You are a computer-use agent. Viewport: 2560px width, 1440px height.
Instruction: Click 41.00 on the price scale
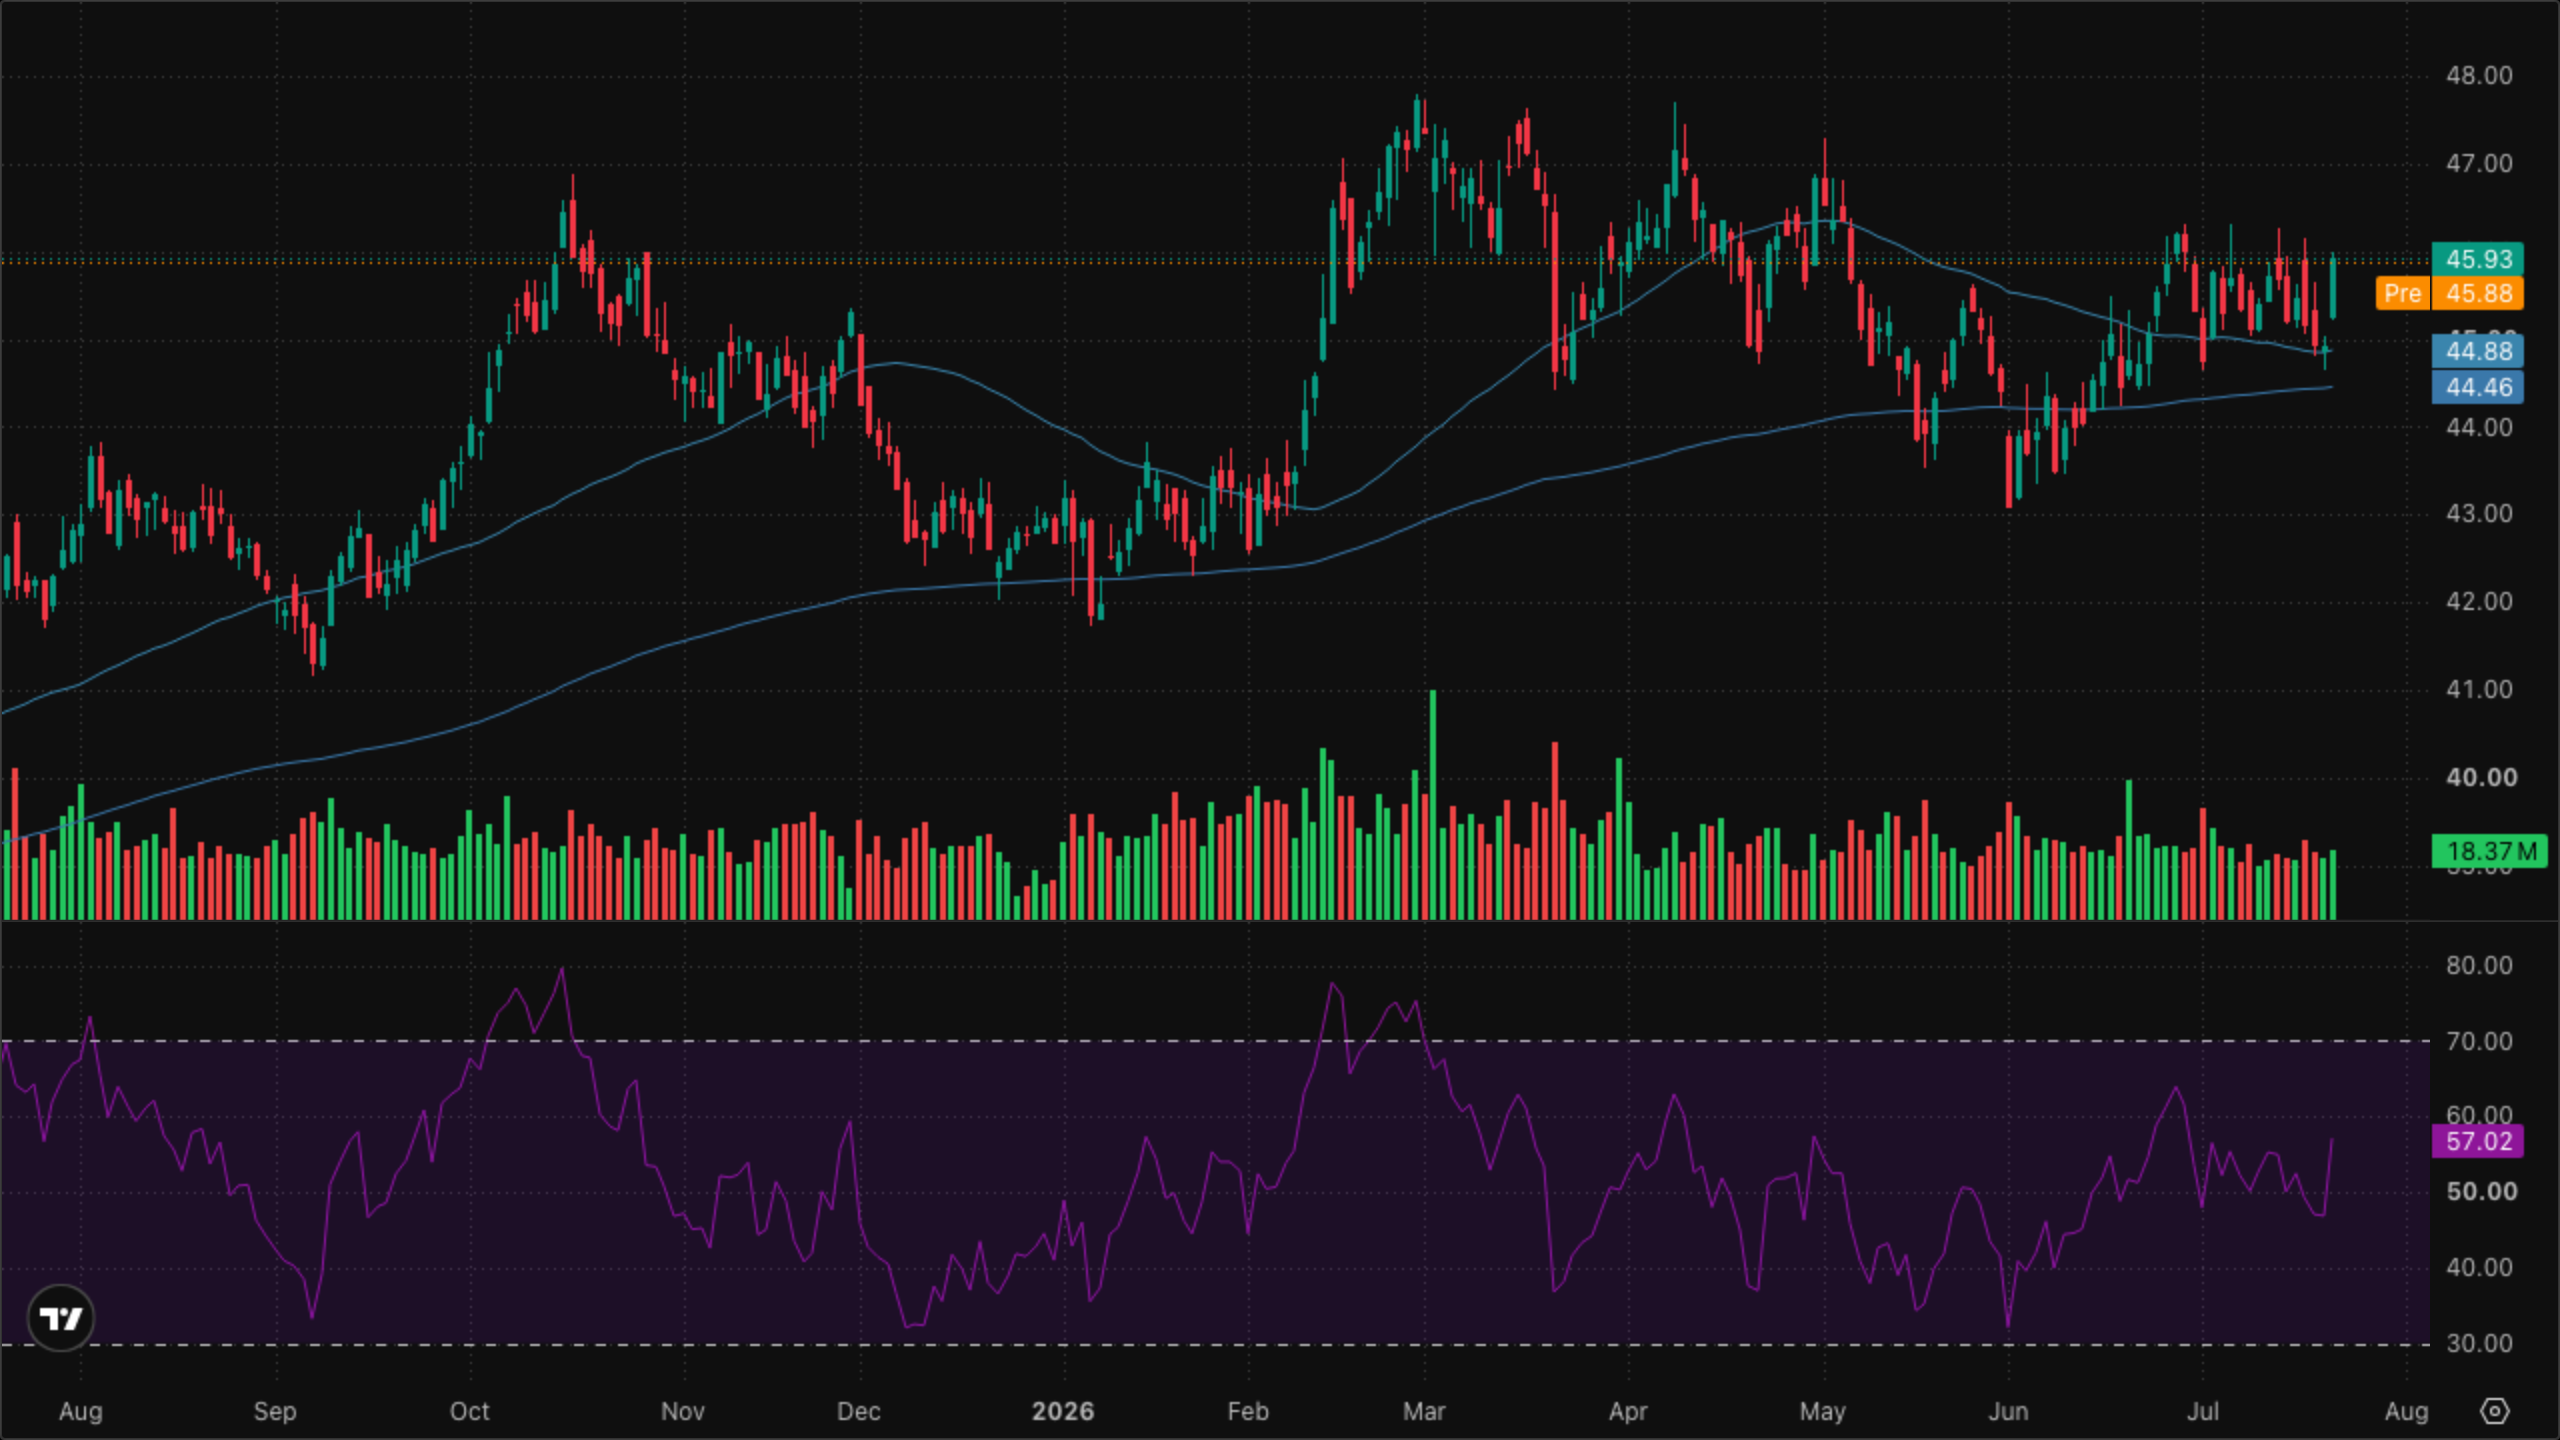[2479, 689]
